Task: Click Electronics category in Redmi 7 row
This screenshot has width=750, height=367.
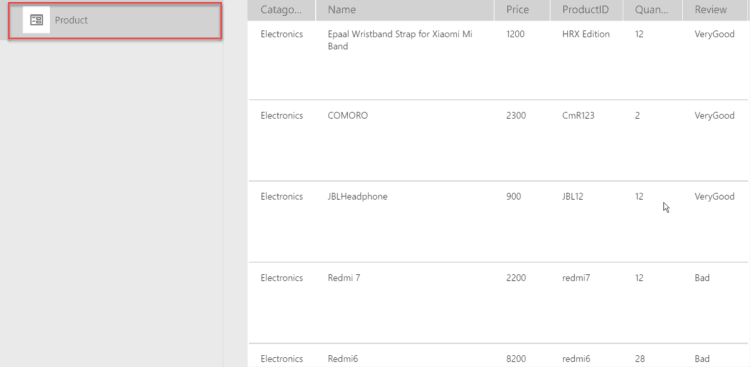Action: [x=282, y=278]
